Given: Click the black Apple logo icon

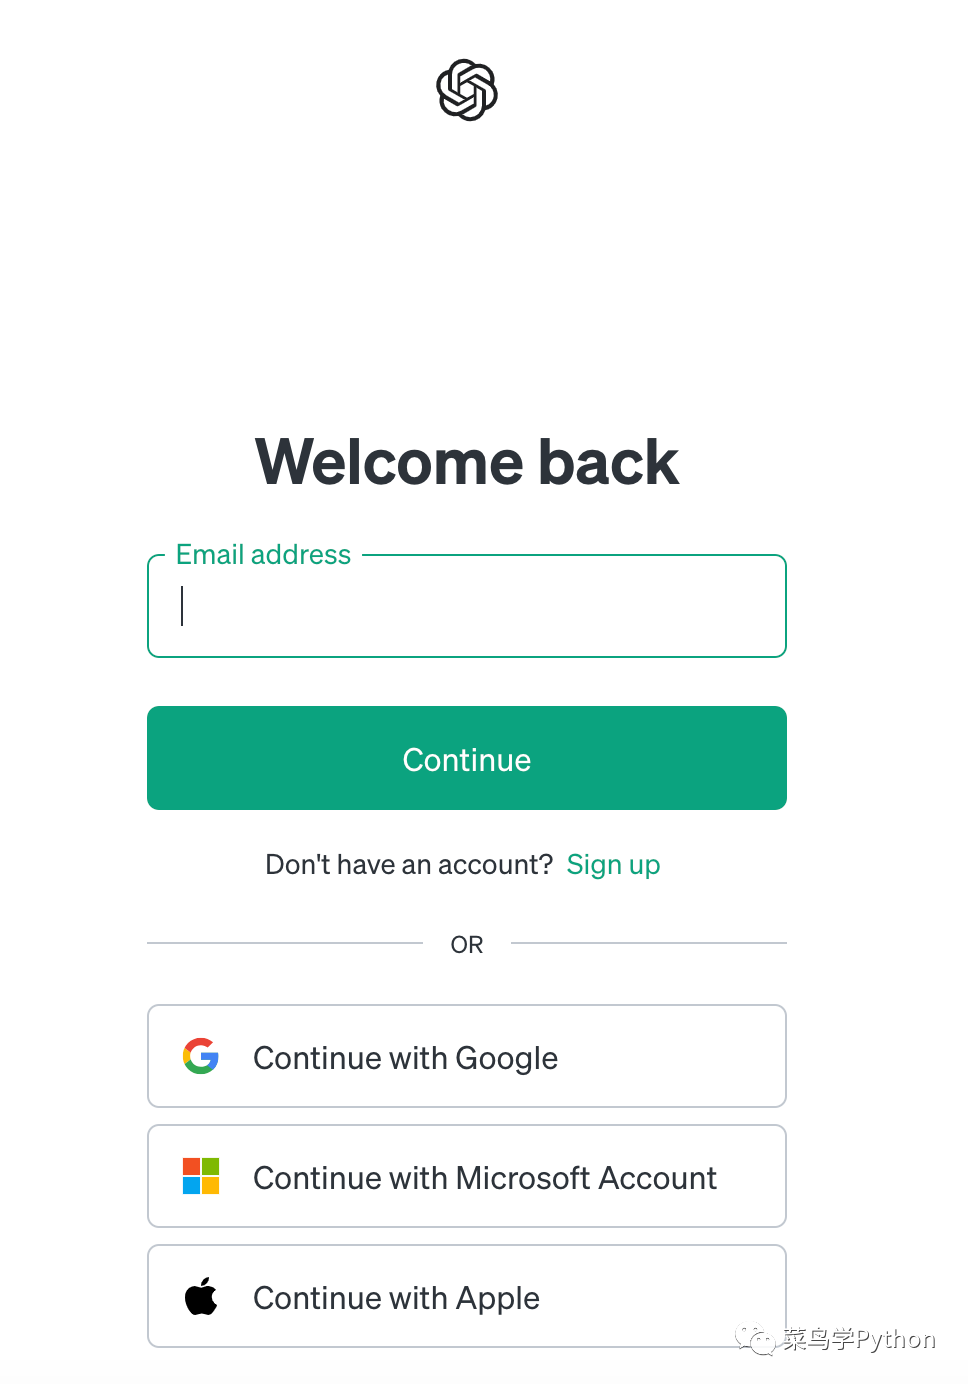Looking at the screenshot, I should click(x=201, y=1296).
